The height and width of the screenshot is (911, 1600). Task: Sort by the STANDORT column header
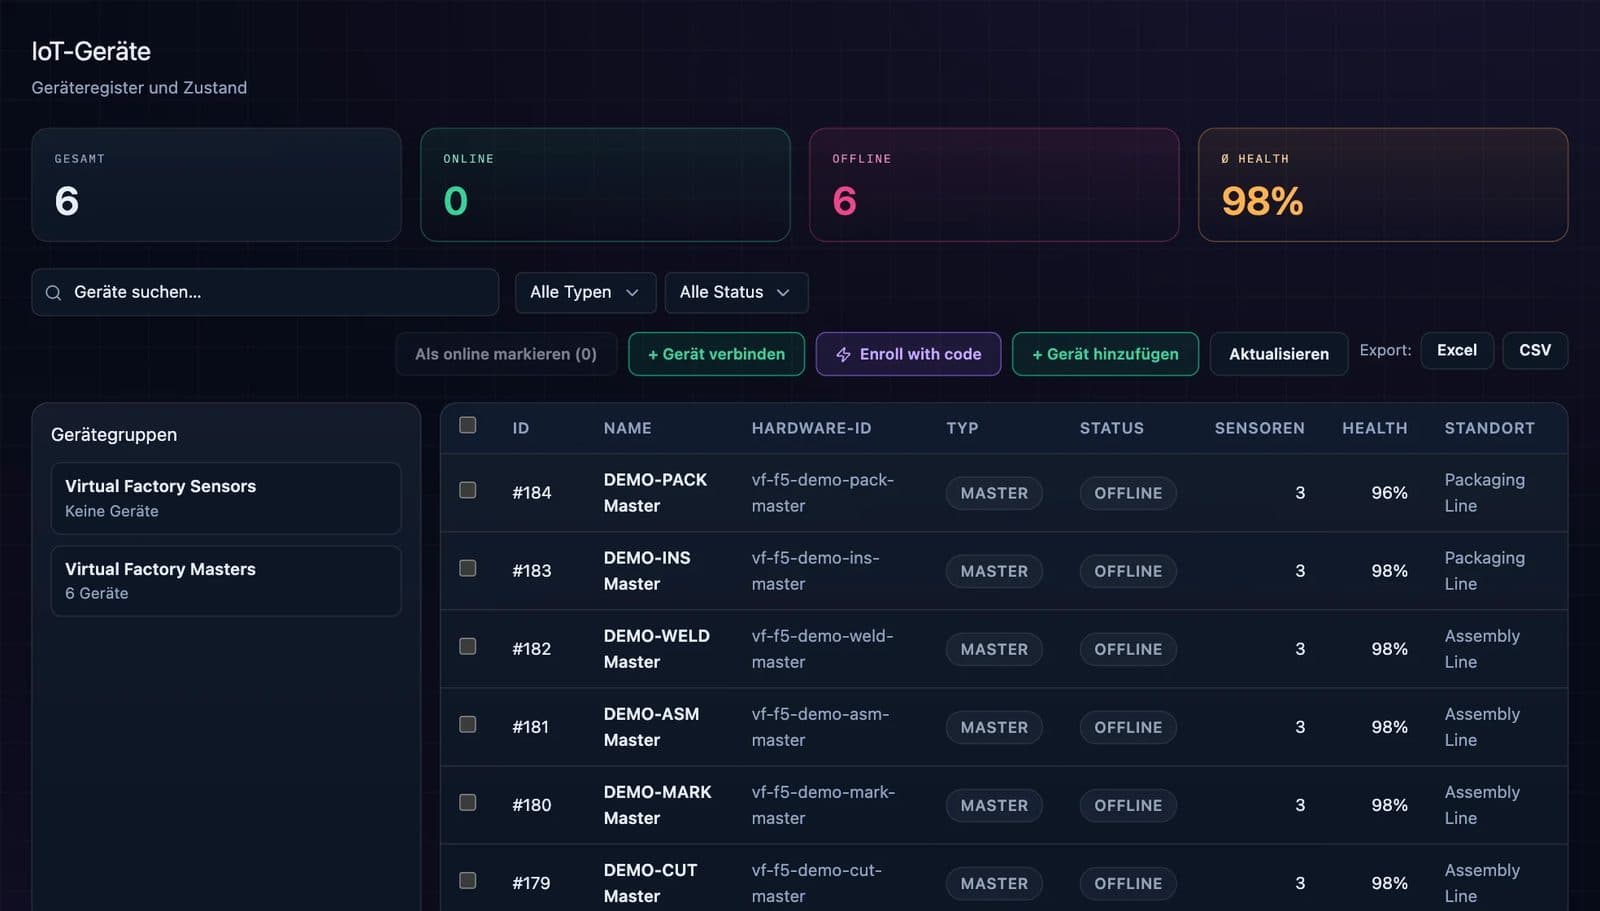[1489, 428]
